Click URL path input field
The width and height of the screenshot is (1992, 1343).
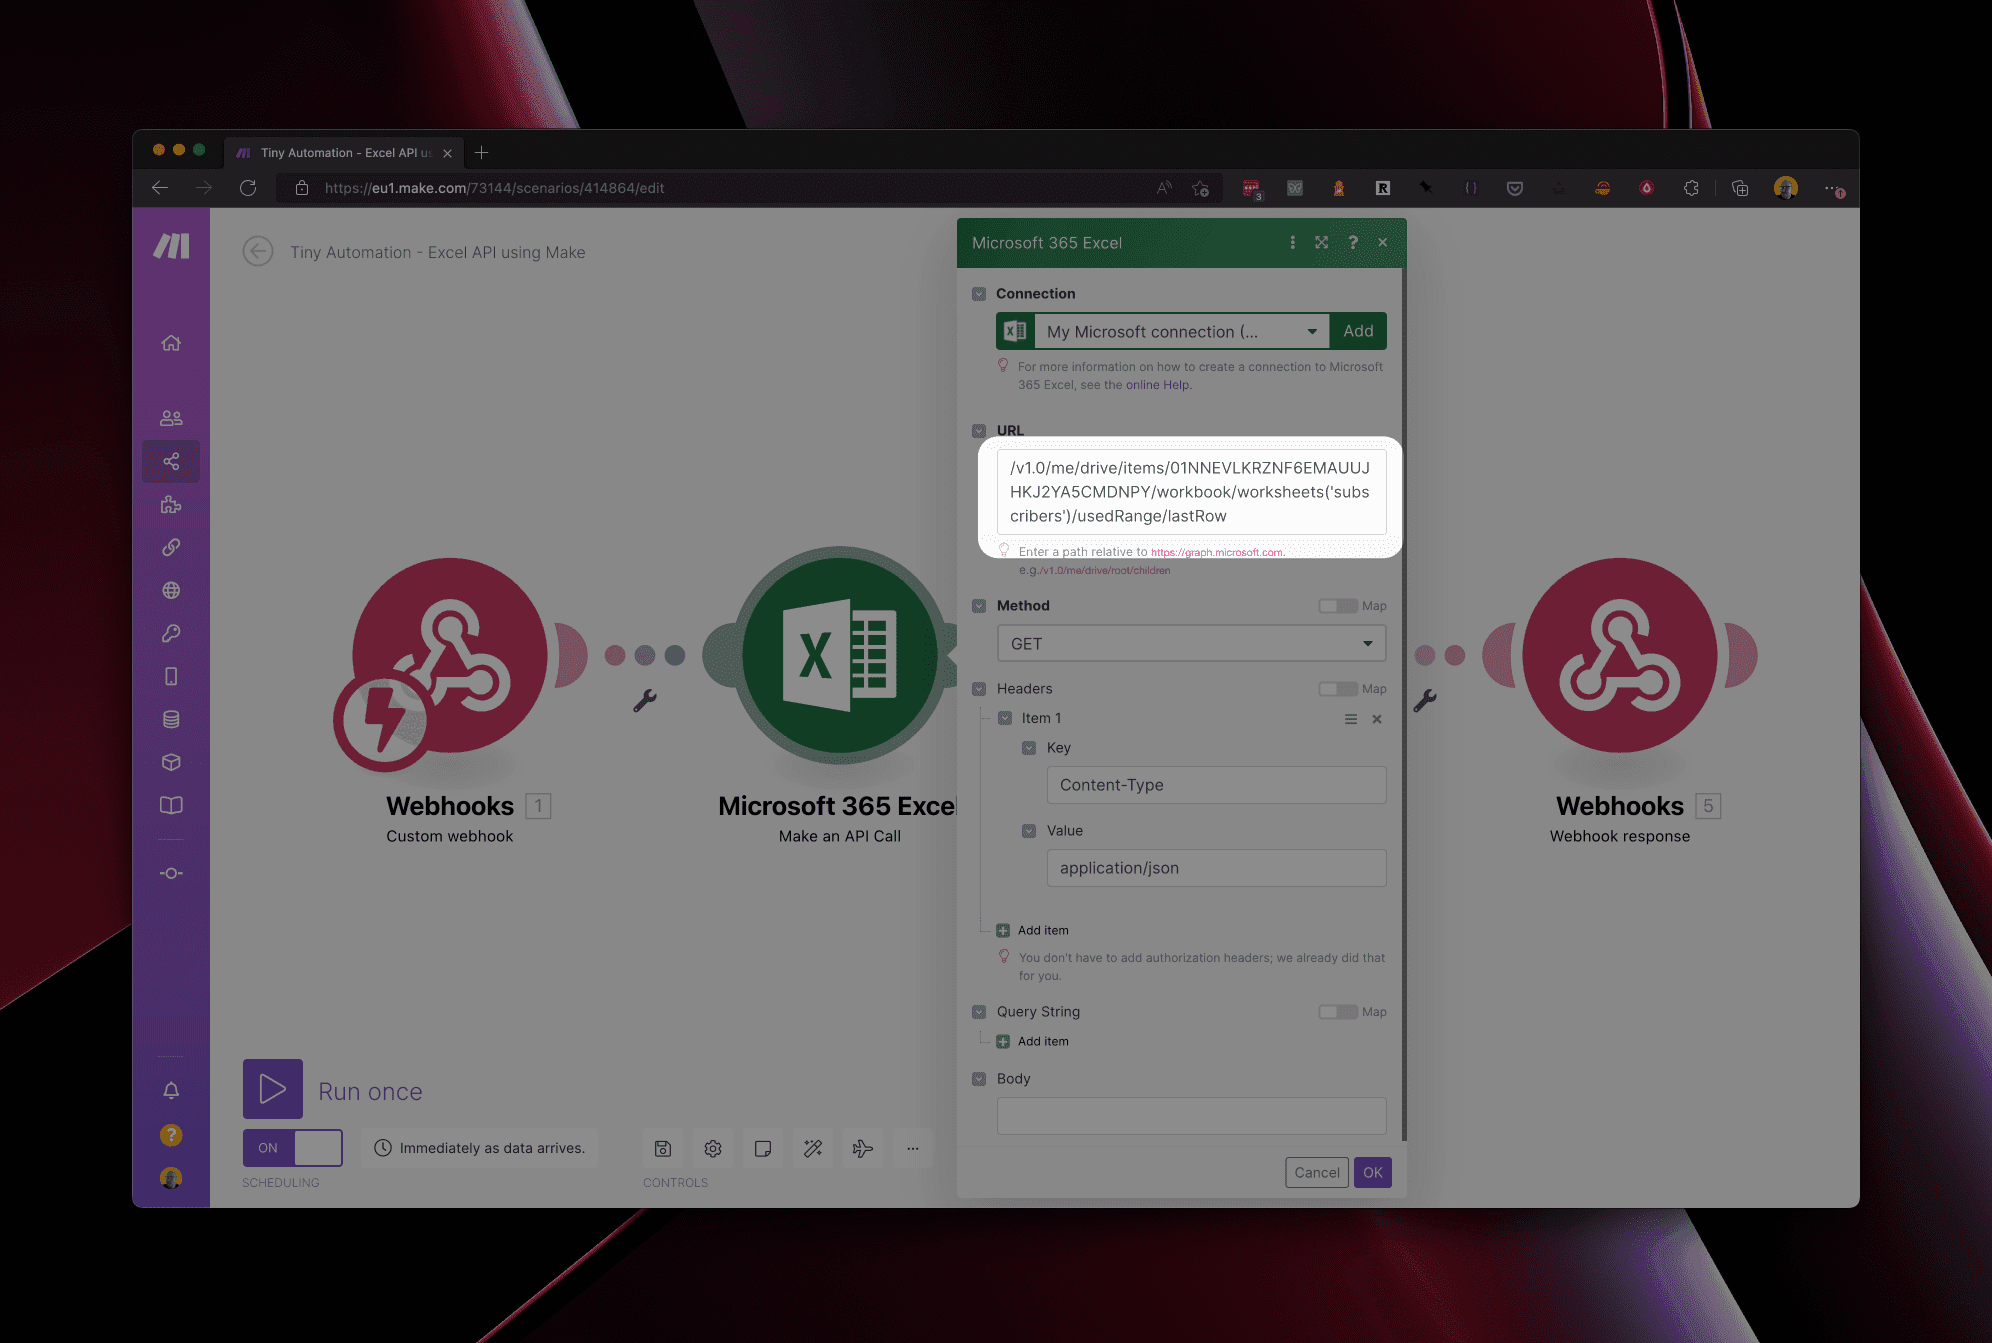[1191, 492]
